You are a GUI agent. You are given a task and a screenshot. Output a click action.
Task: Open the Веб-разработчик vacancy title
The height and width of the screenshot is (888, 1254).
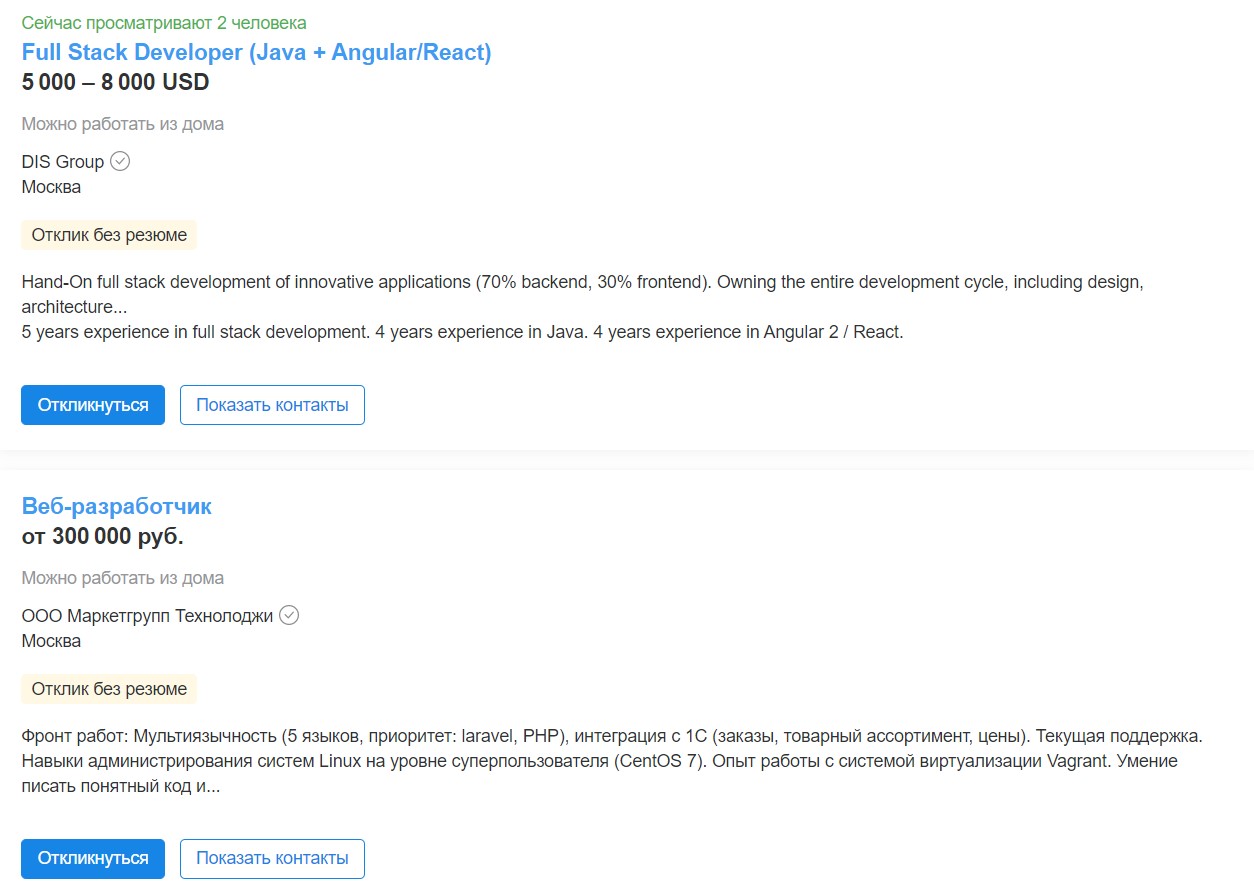pyautogui.click(x=116, y=506)
